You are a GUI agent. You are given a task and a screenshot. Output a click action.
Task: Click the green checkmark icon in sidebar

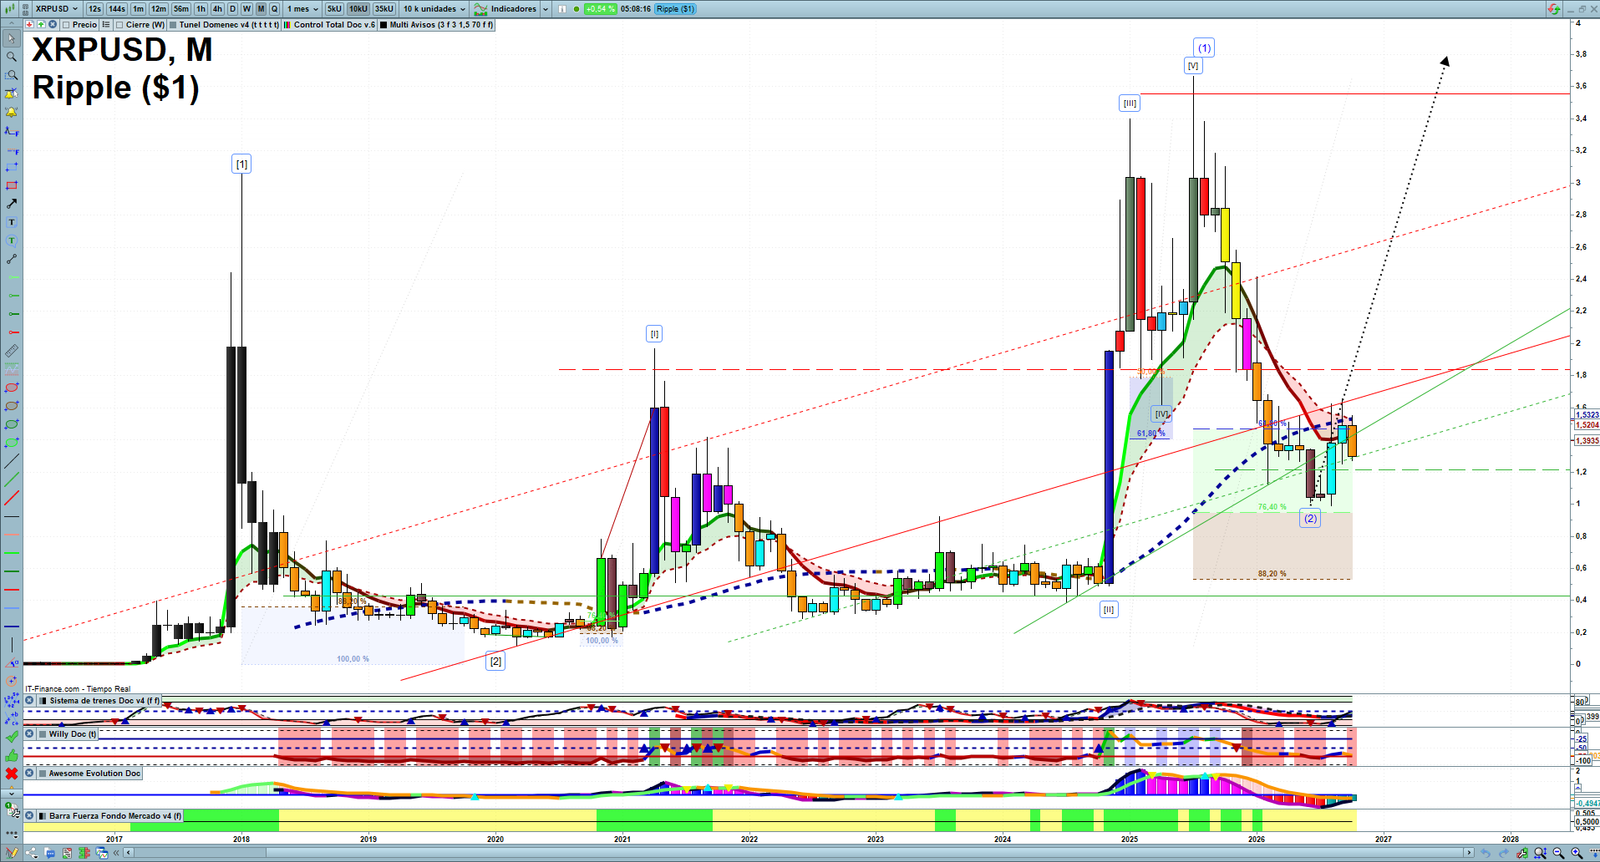pyautogui.click(x=11, y=737)
